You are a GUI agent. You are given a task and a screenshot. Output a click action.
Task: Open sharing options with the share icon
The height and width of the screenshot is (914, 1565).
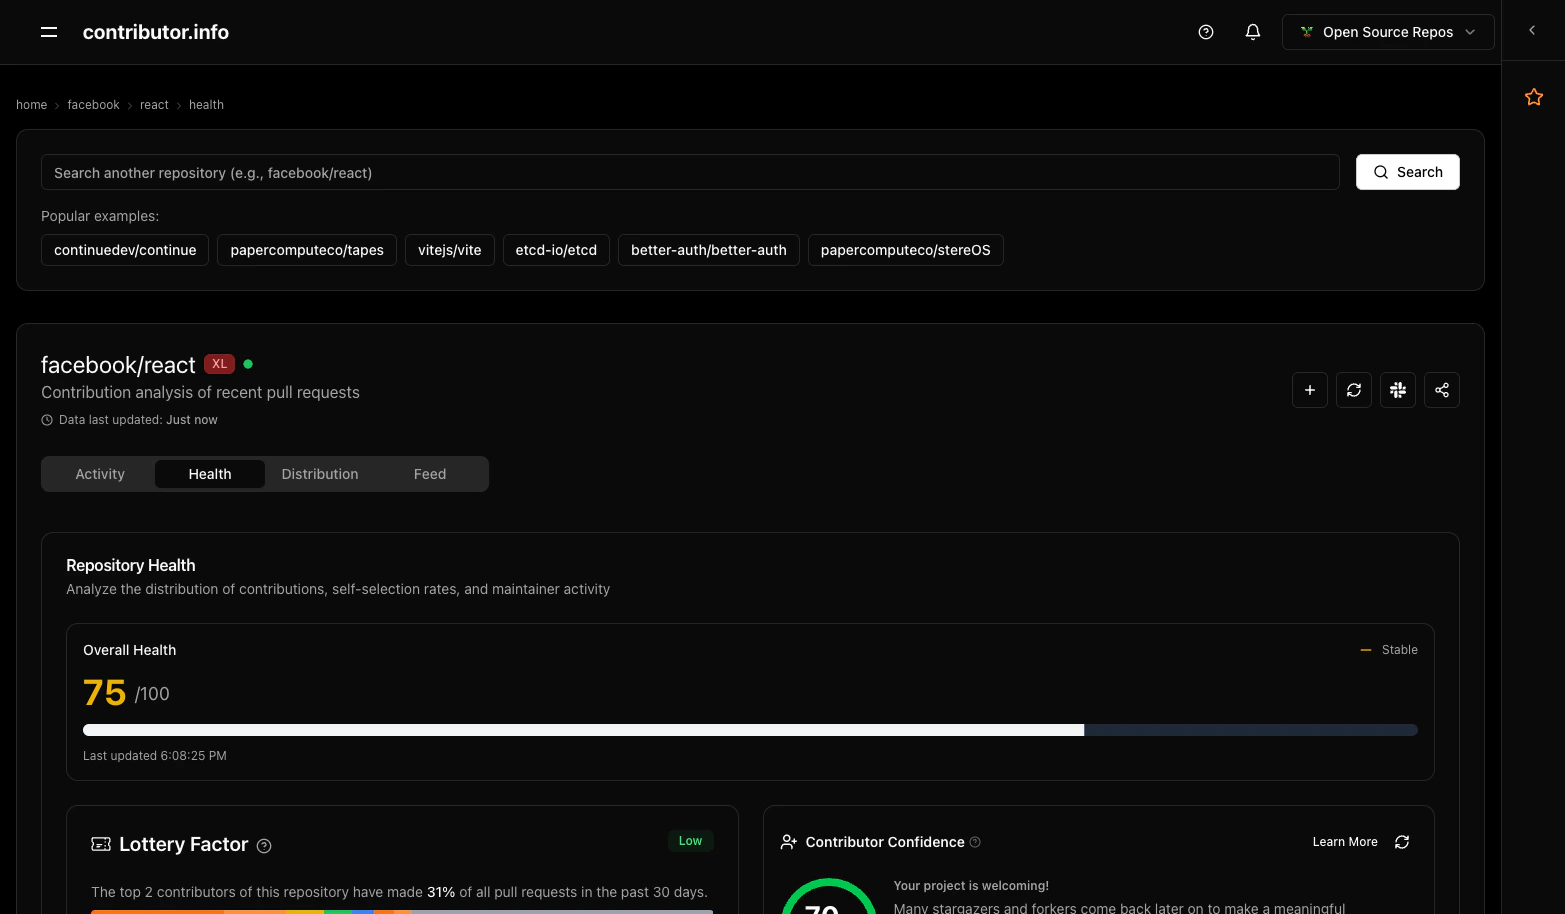pos(1441,389)
